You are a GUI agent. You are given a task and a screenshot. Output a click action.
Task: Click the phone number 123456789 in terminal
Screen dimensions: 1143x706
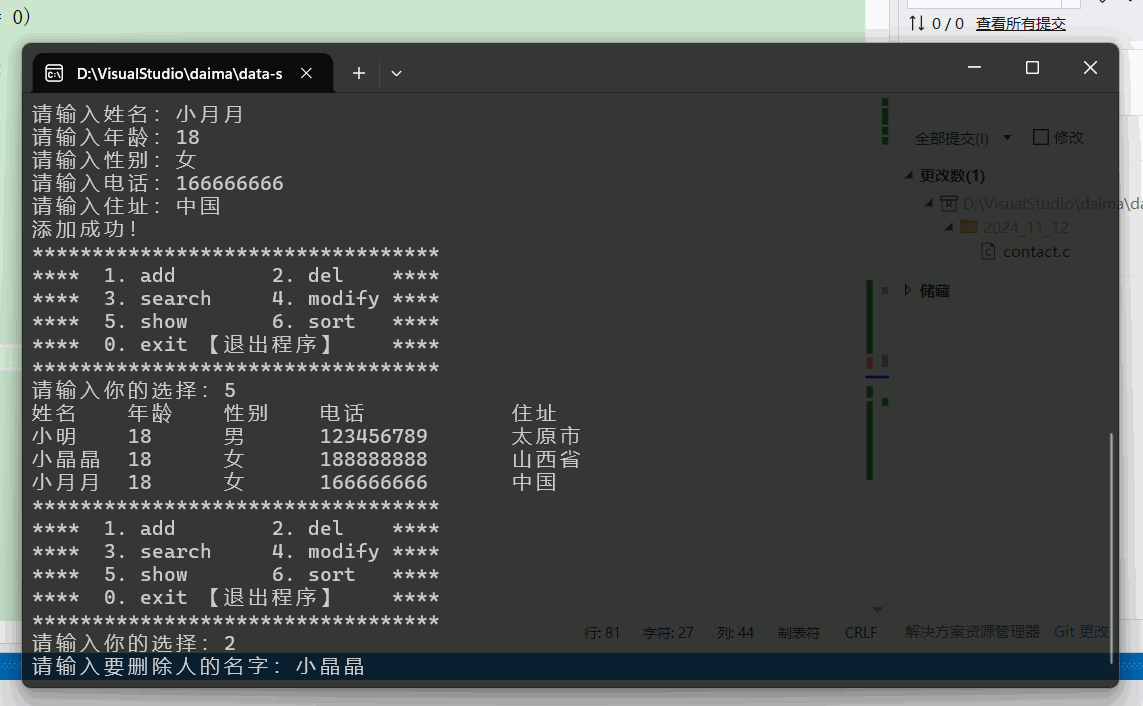373,436
